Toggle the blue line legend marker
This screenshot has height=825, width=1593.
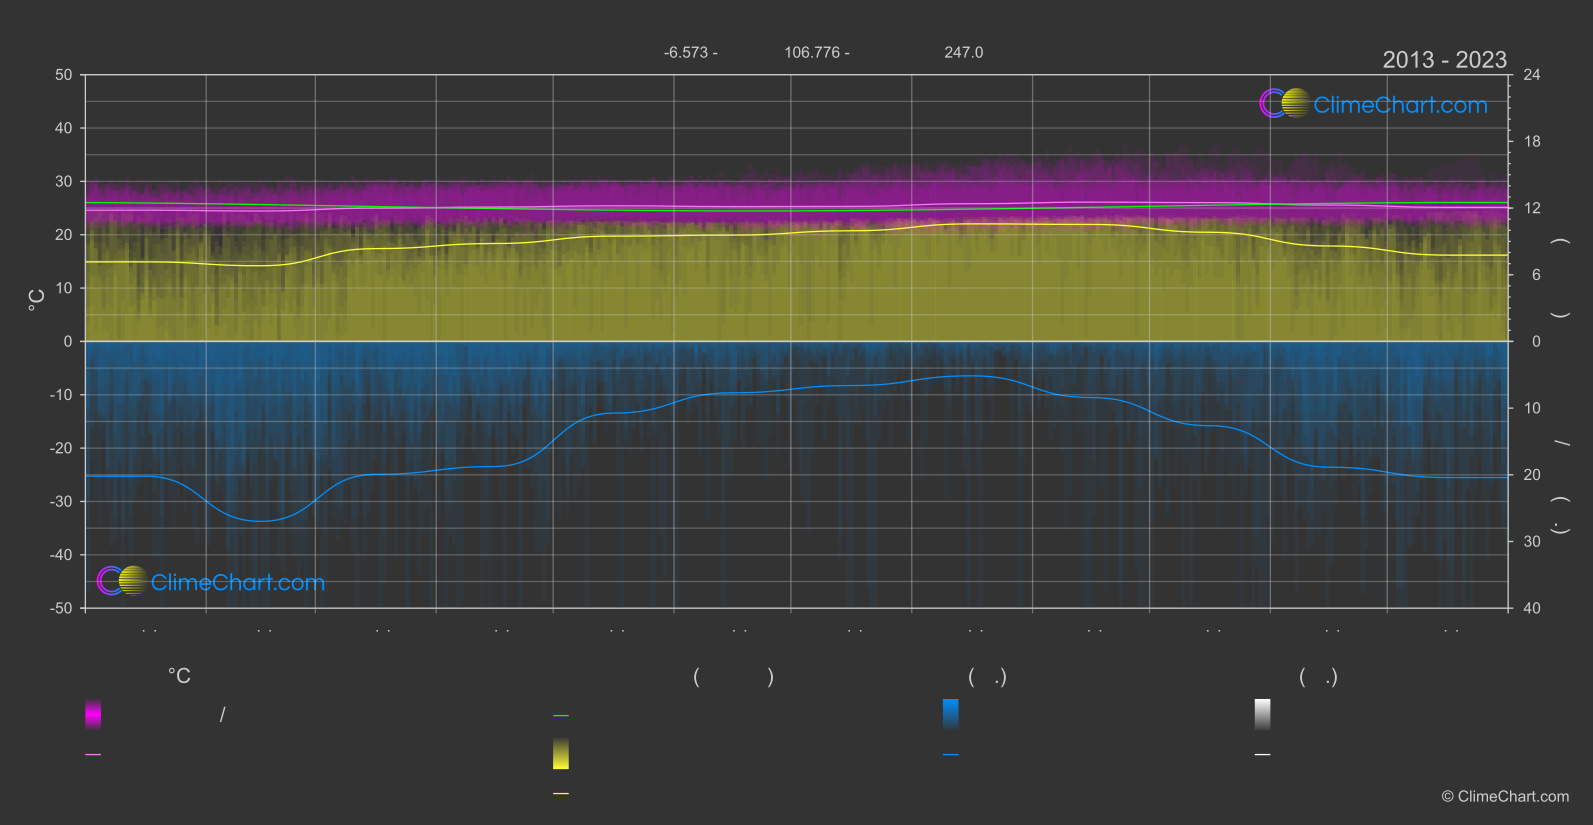(951, 755)
